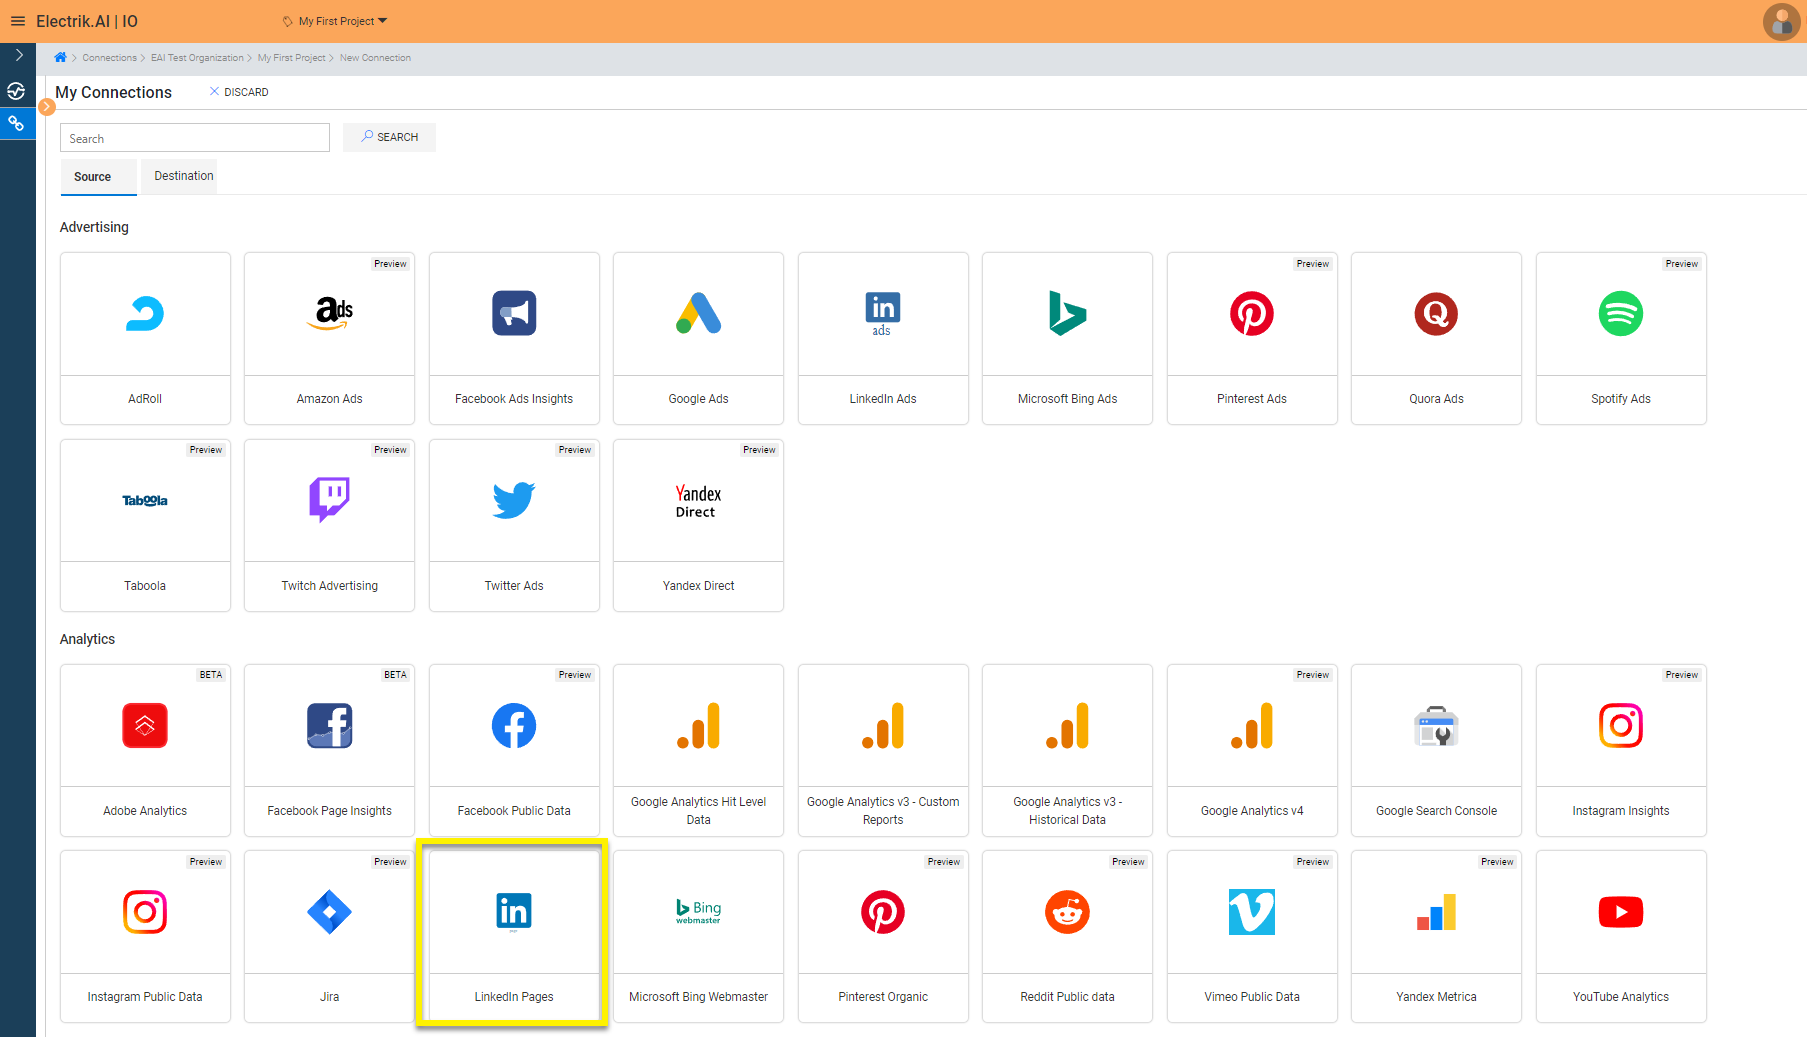Viewport: 1807px width, 1037px height.
Task: Click the SEARCH button
Action: tap(389, 137)
